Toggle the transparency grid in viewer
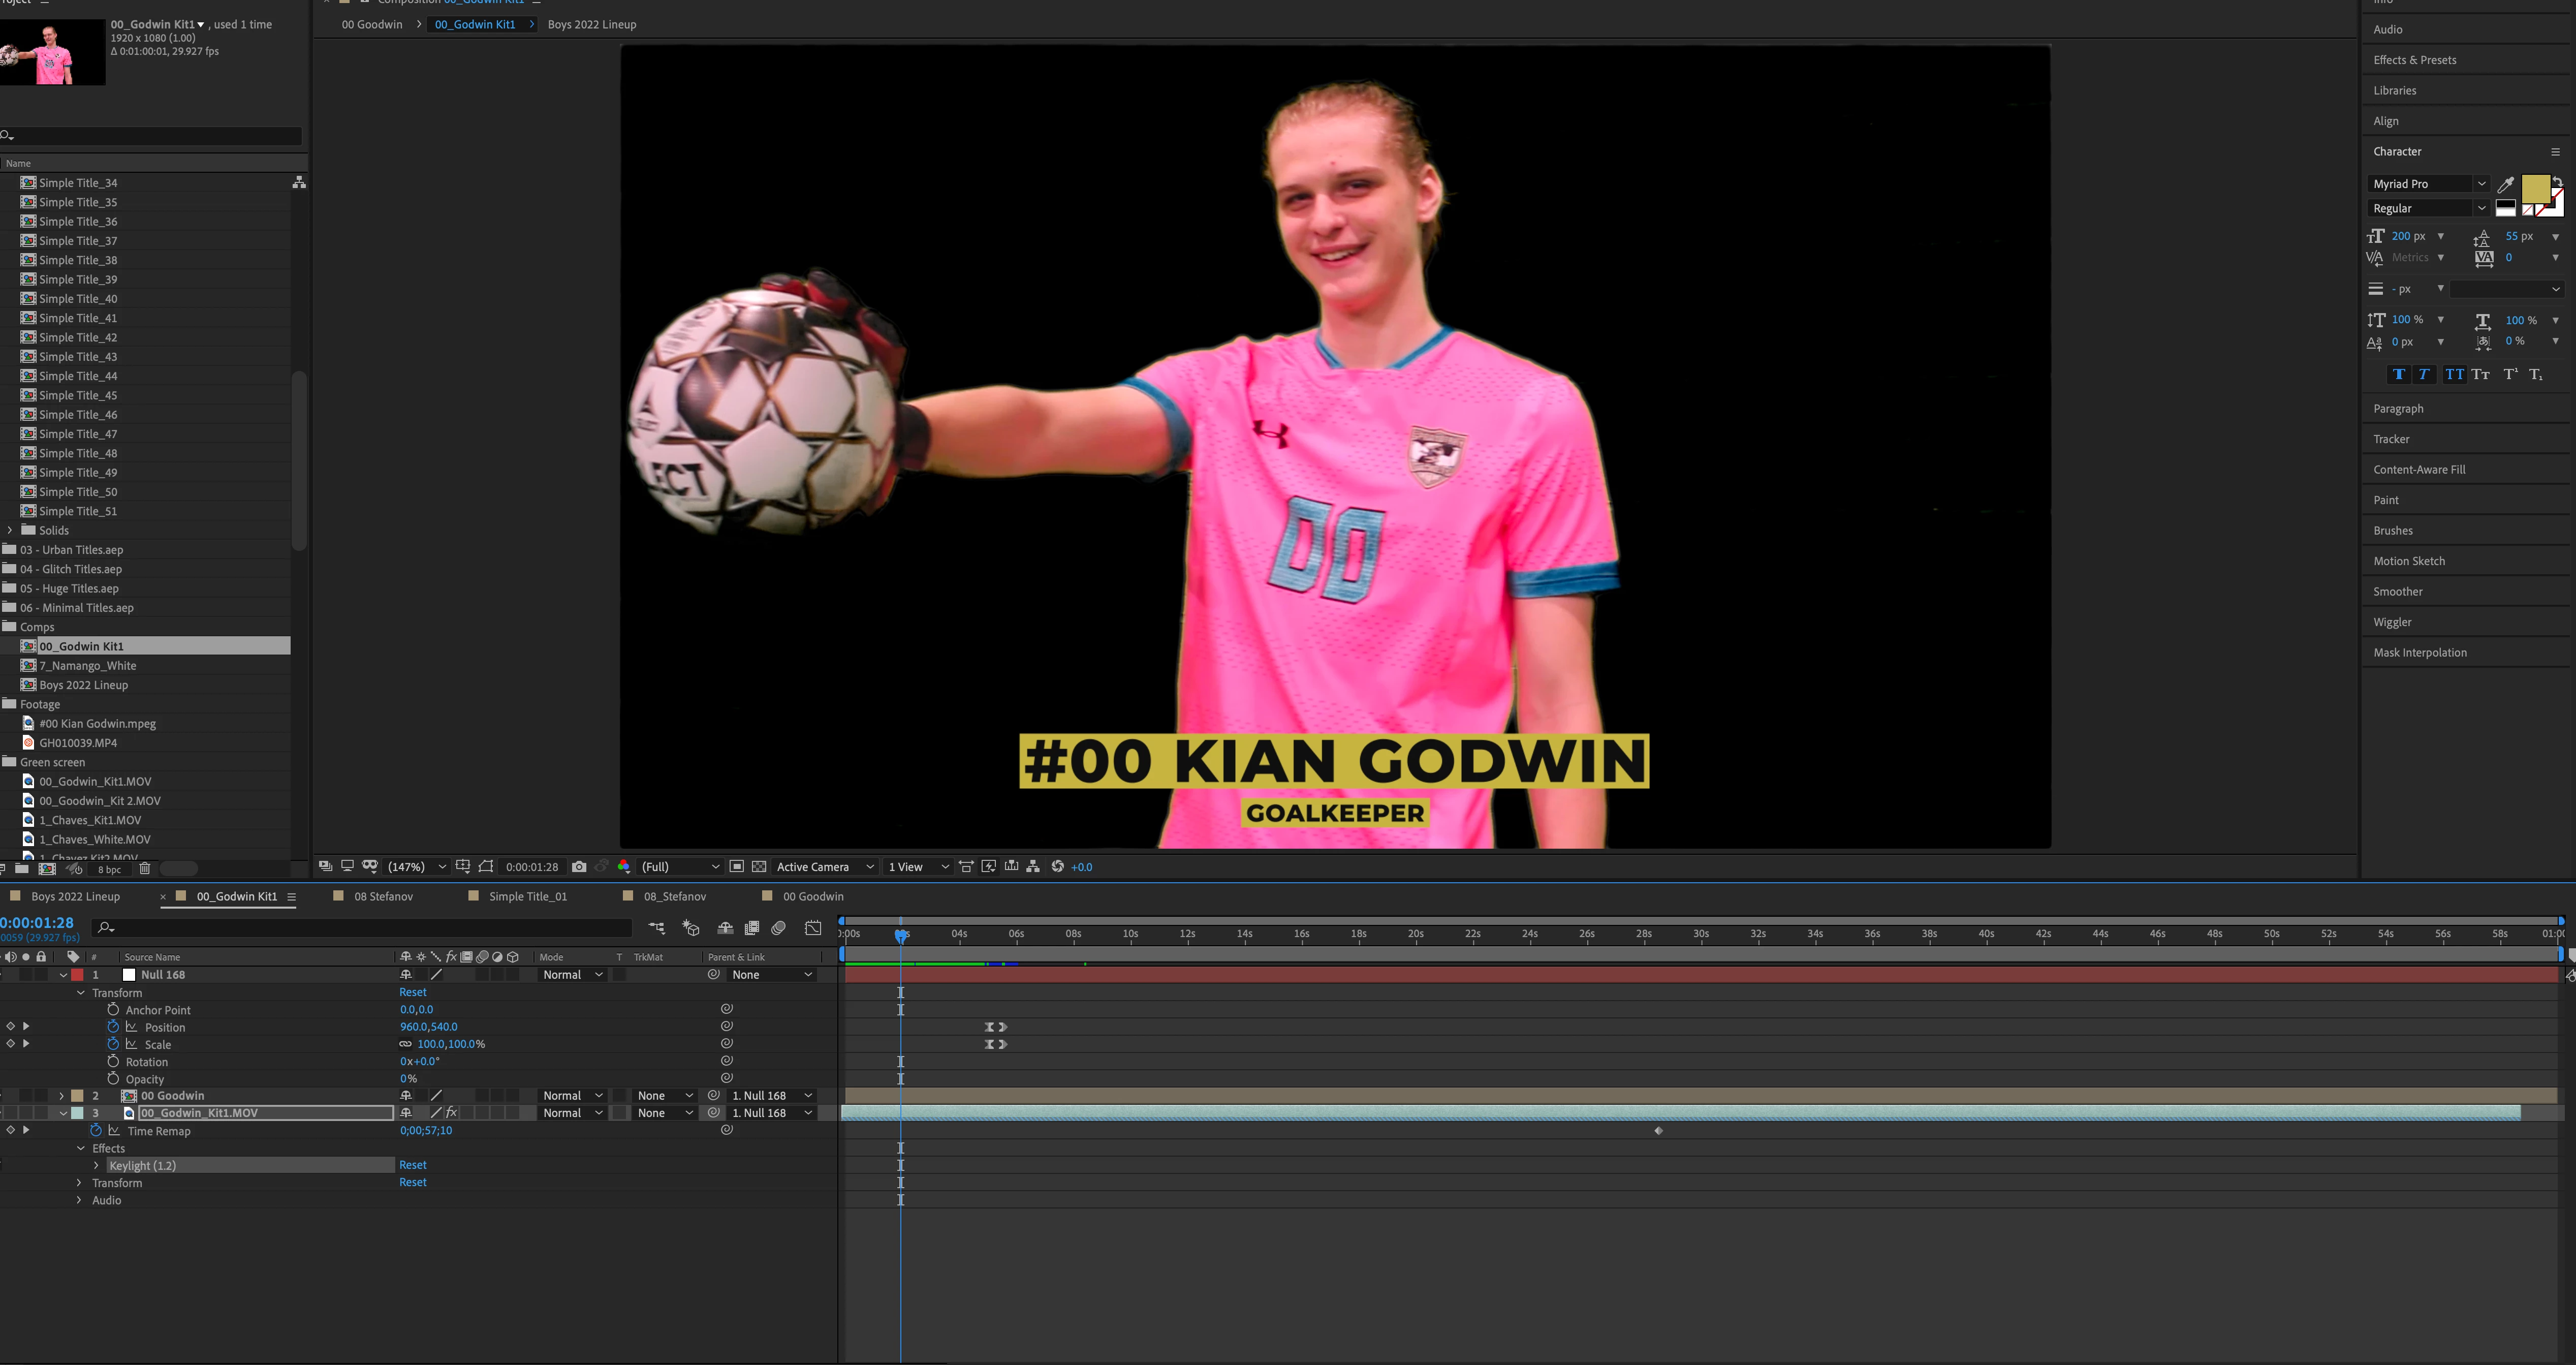 coord(759,866)
